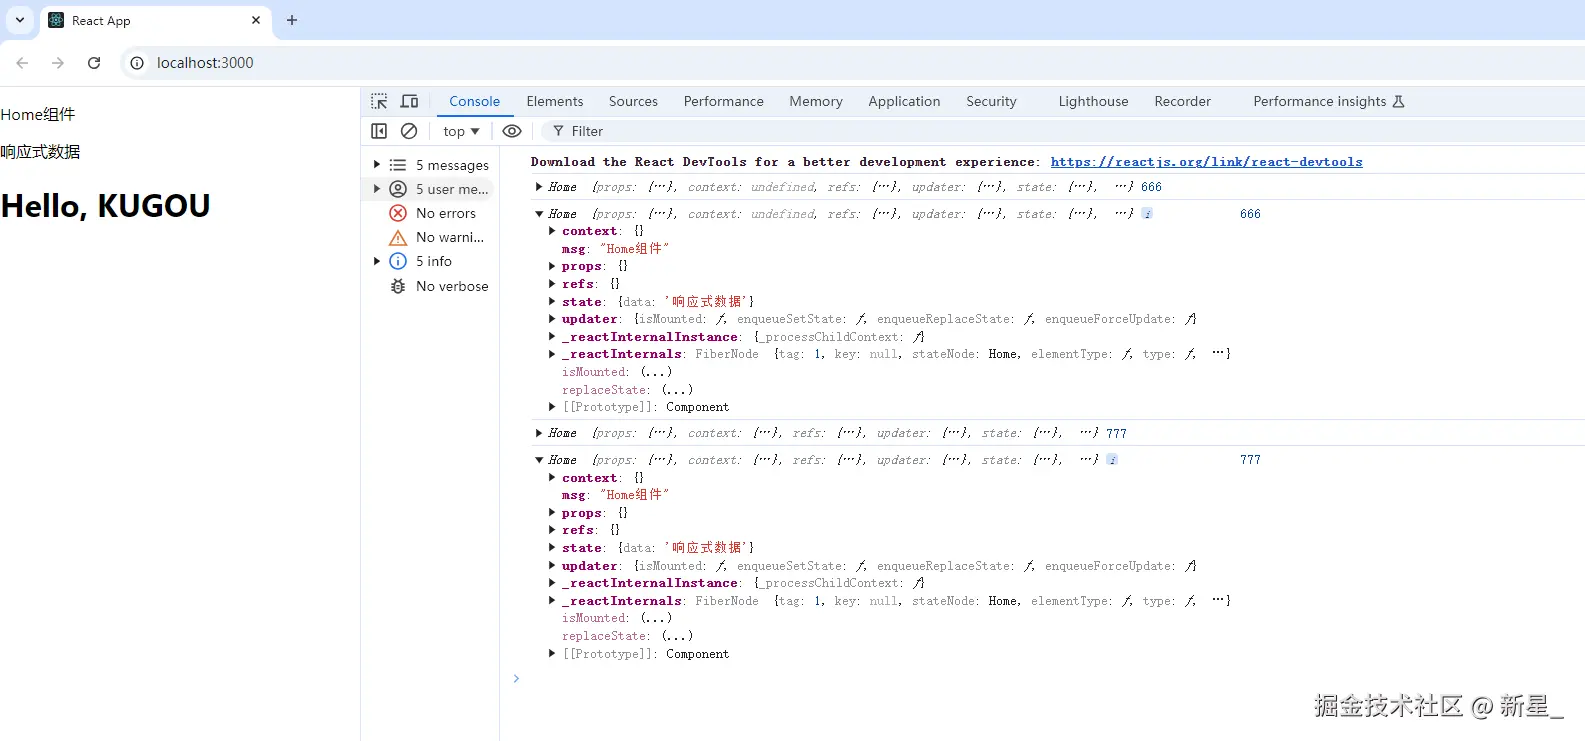This screenshot has height=741, width=1585.
Task: Close the React App tab
Action: click(x=256, y=20)
